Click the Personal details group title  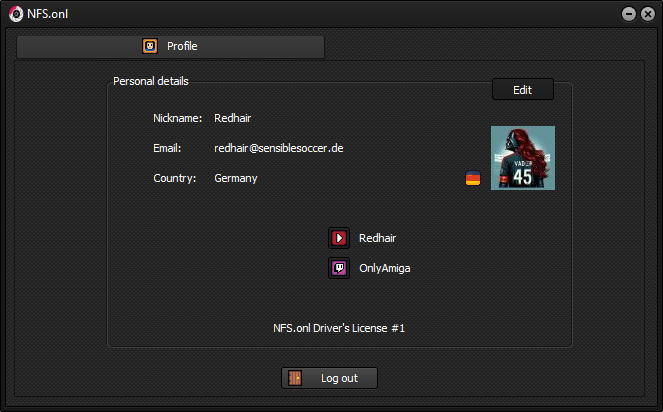(151, 81)
